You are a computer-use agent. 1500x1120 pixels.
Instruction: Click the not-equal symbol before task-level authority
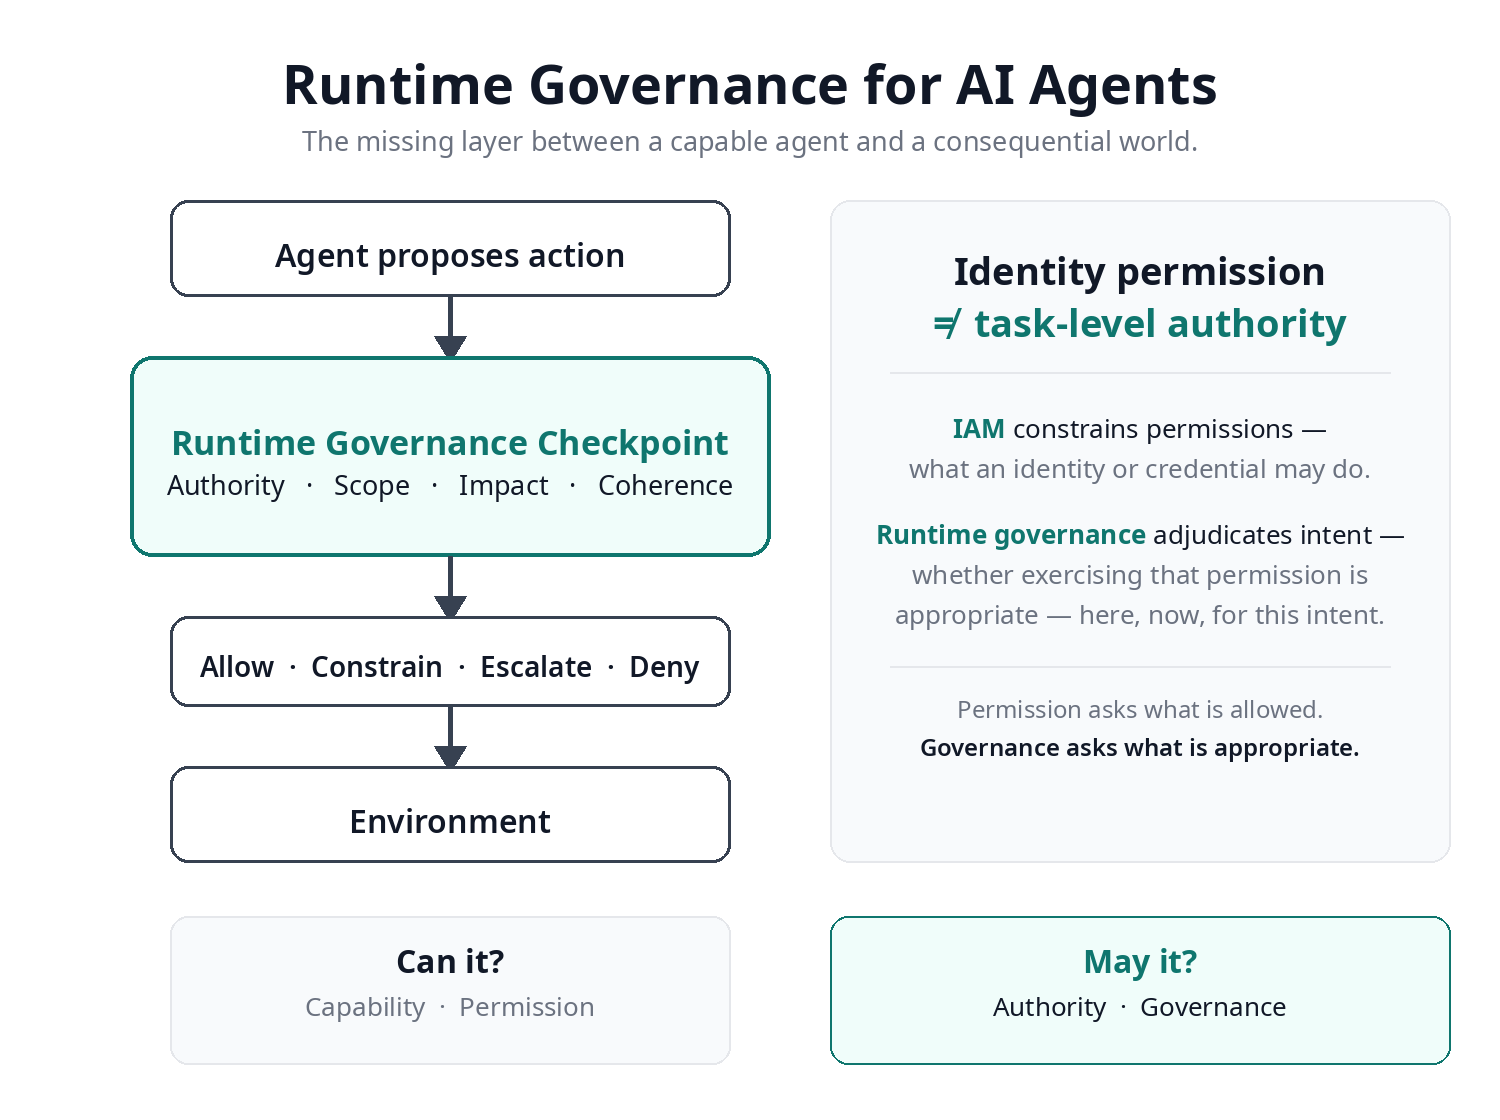pyautogui.click(x=948, y=324)
